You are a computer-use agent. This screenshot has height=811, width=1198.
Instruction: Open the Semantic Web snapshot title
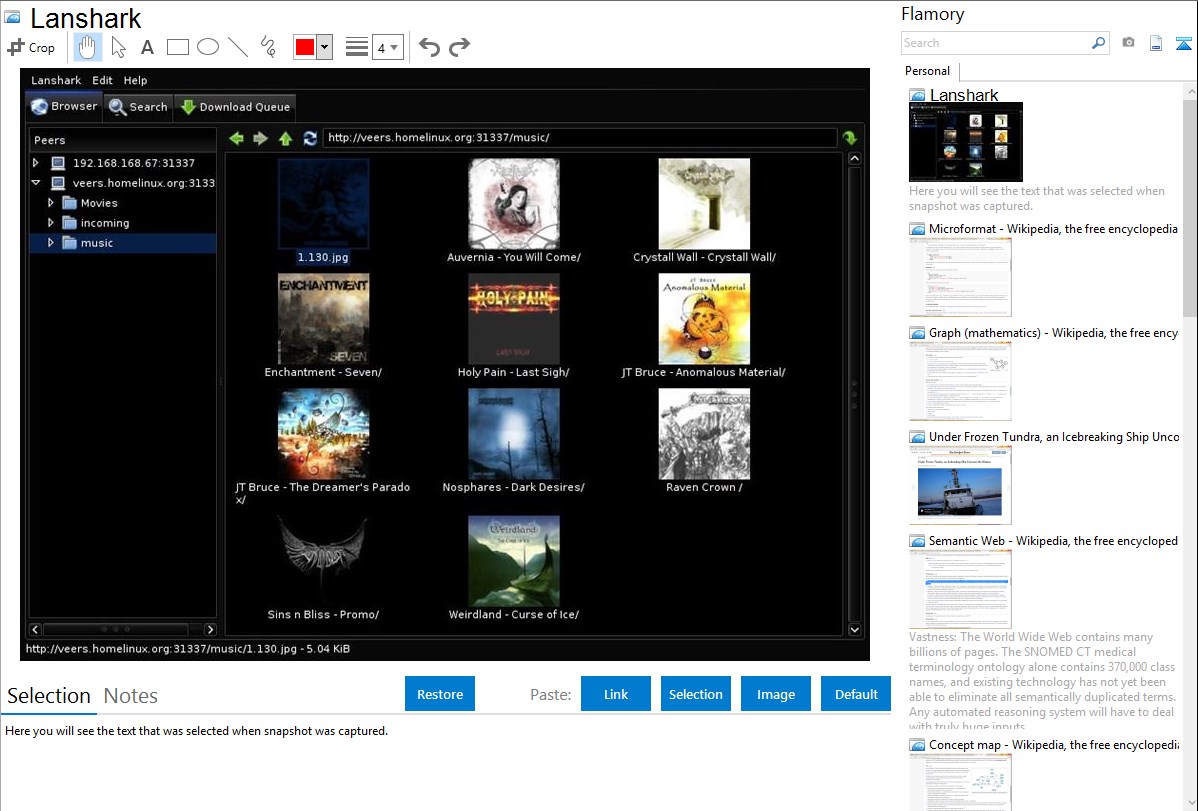(1053, 540)
